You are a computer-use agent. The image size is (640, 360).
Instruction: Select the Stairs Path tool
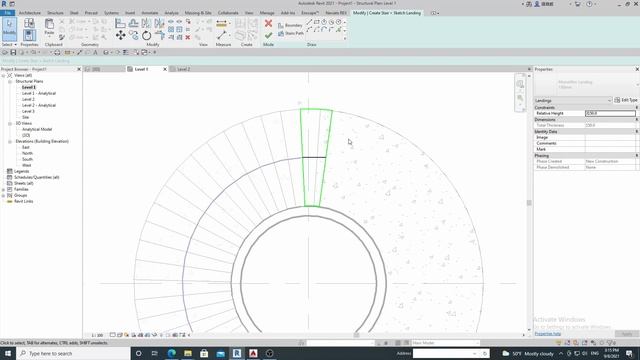(x=291, y=33)
